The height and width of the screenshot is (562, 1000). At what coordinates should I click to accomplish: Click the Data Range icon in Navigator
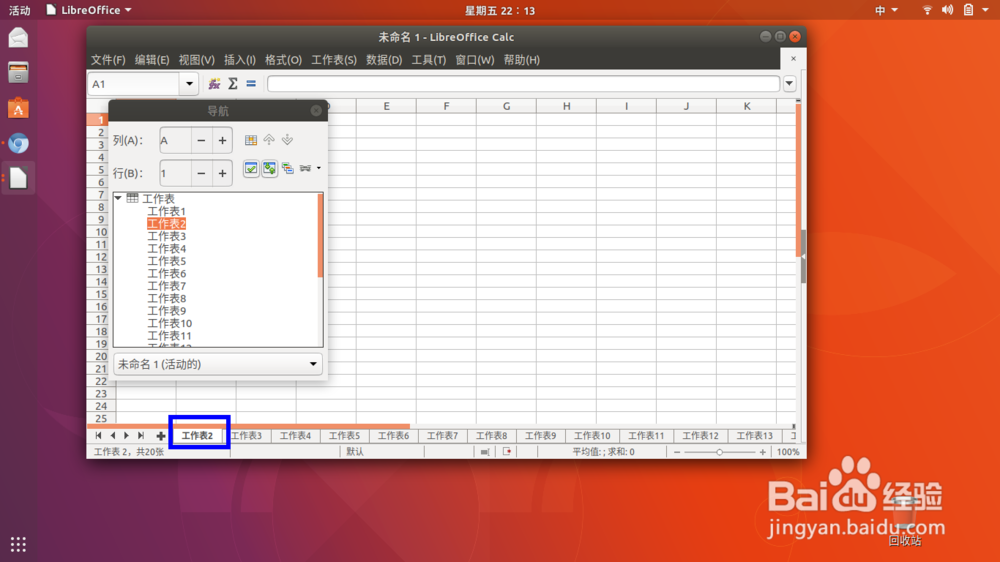tap(251, 140)
